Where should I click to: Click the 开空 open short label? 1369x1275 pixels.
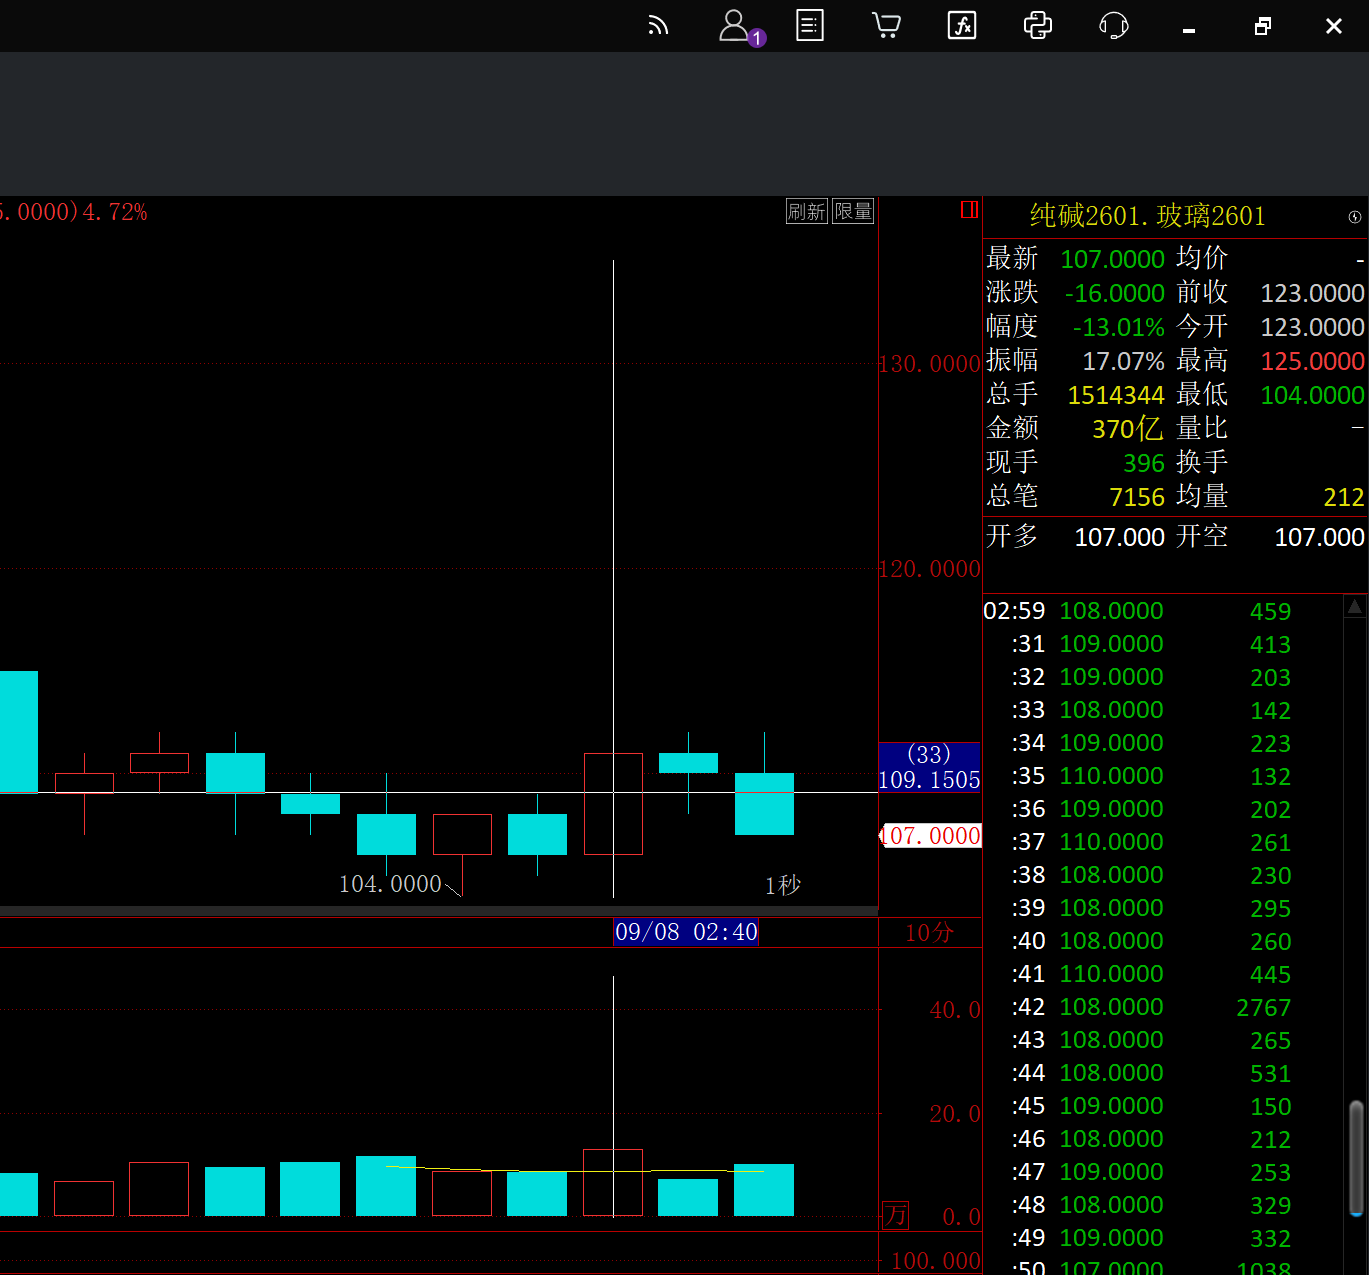pyautogui.click(x=1201, y=537)
